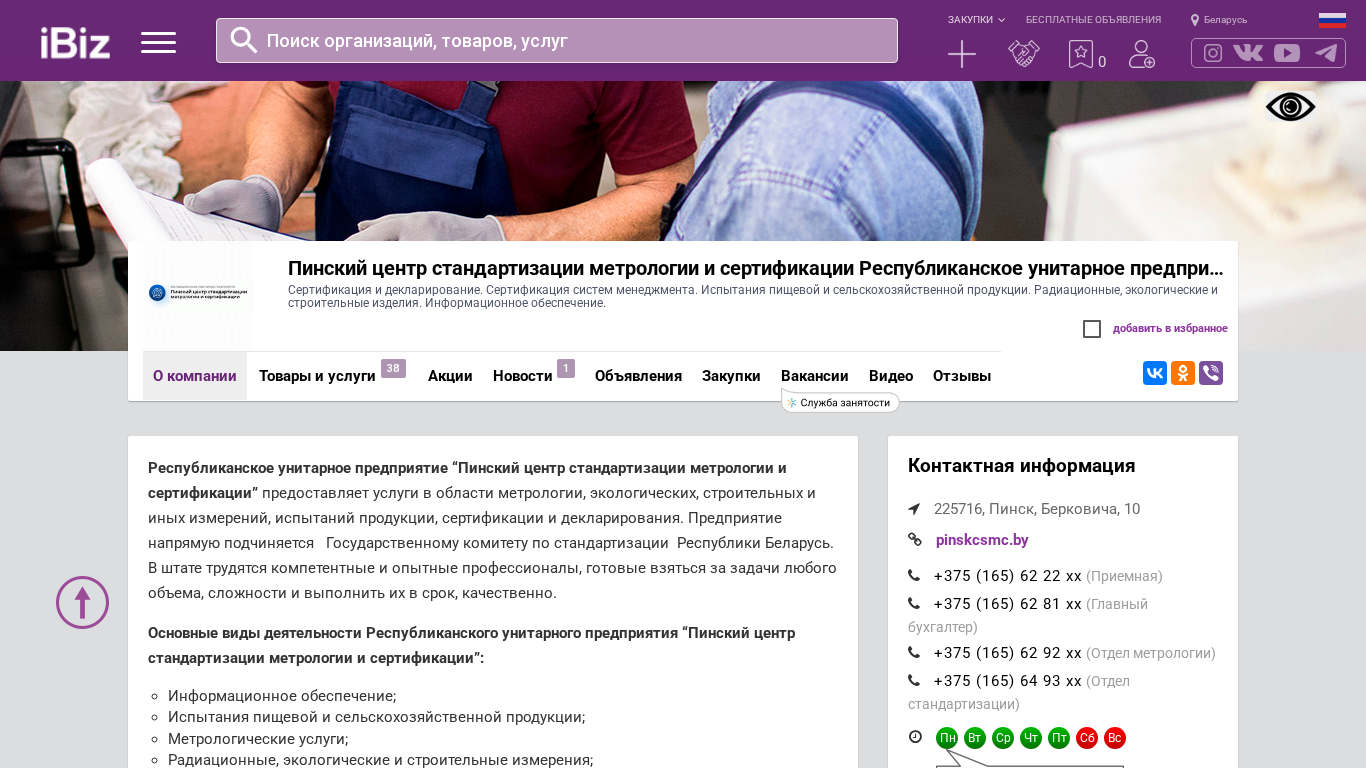
Task: Click the Контактная информация heading
Action: (x=1022, y=466)
